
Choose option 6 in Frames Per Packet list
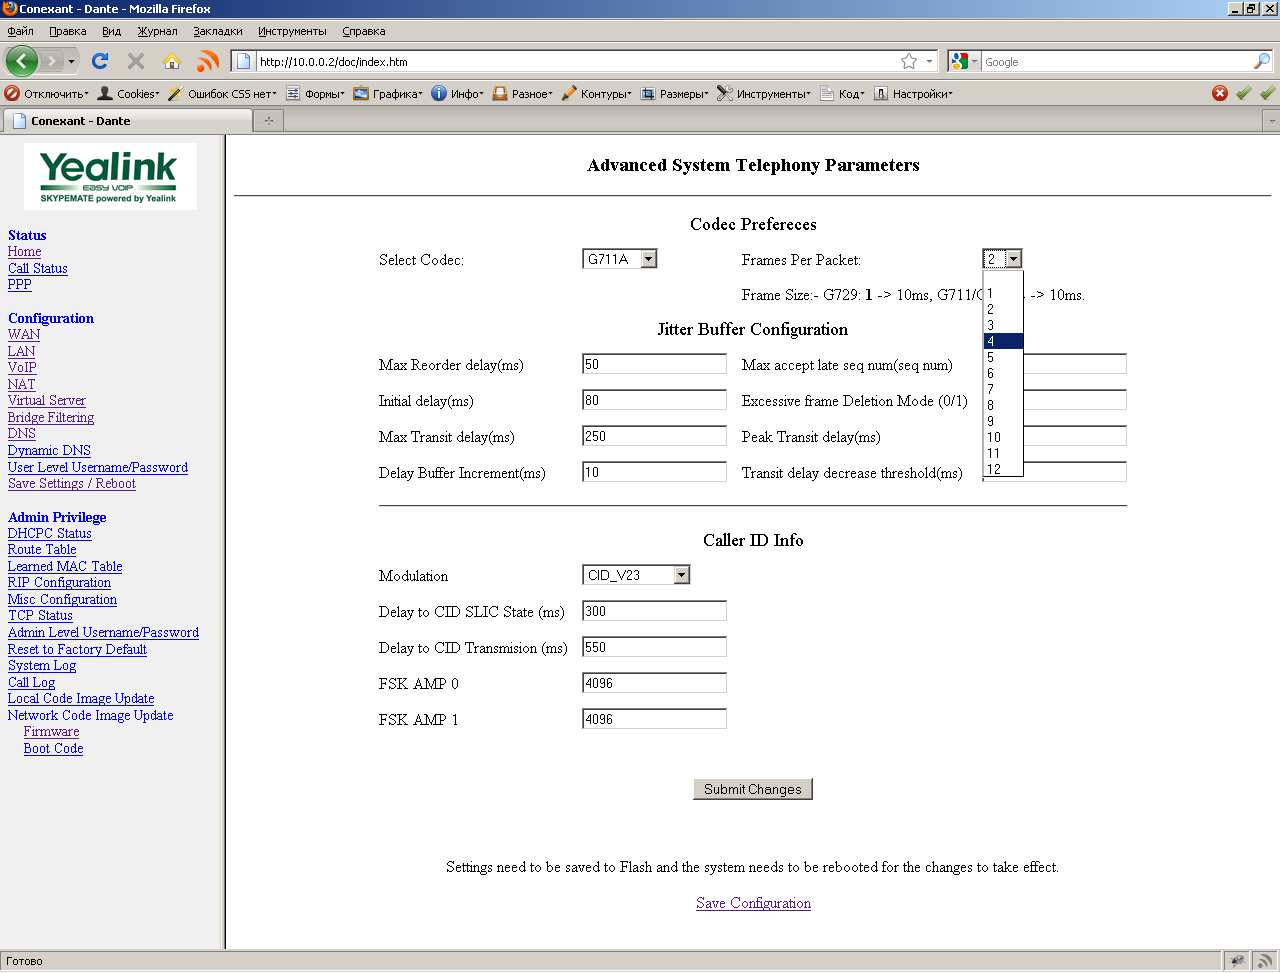pos(1003,373)
